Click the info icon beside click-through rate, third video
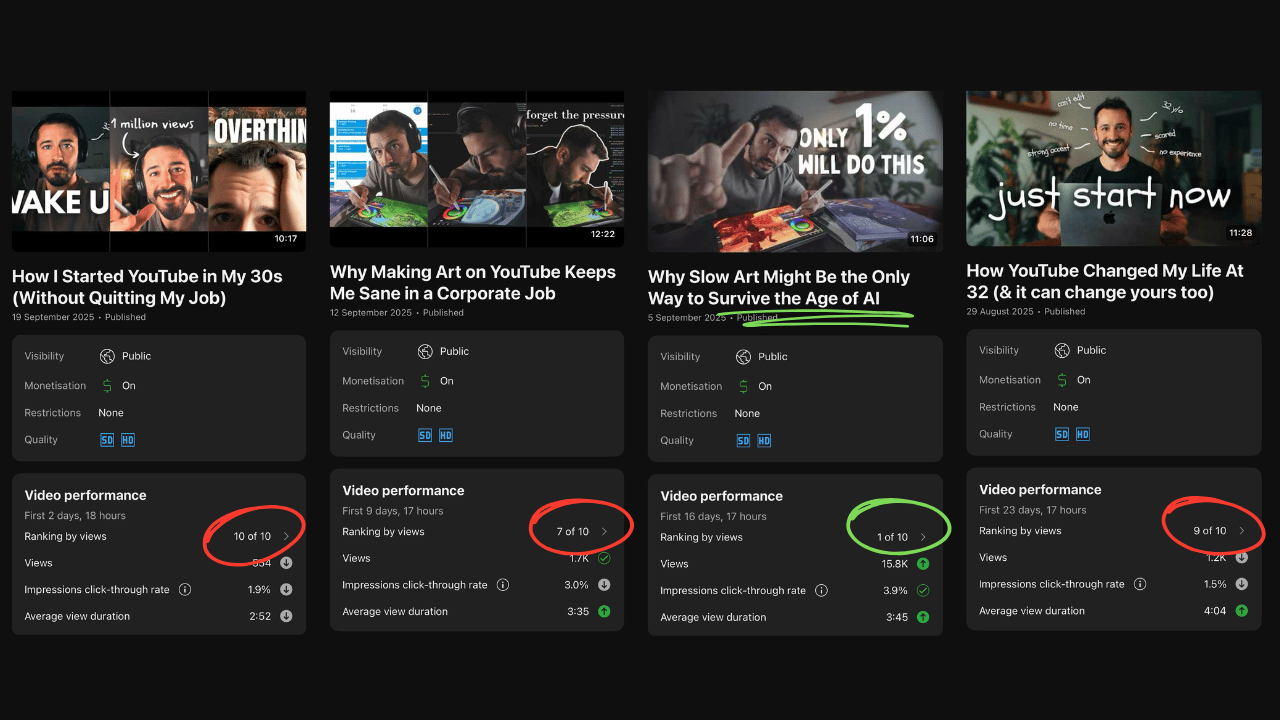This screenshot has height=720, width=1280. 821,591
